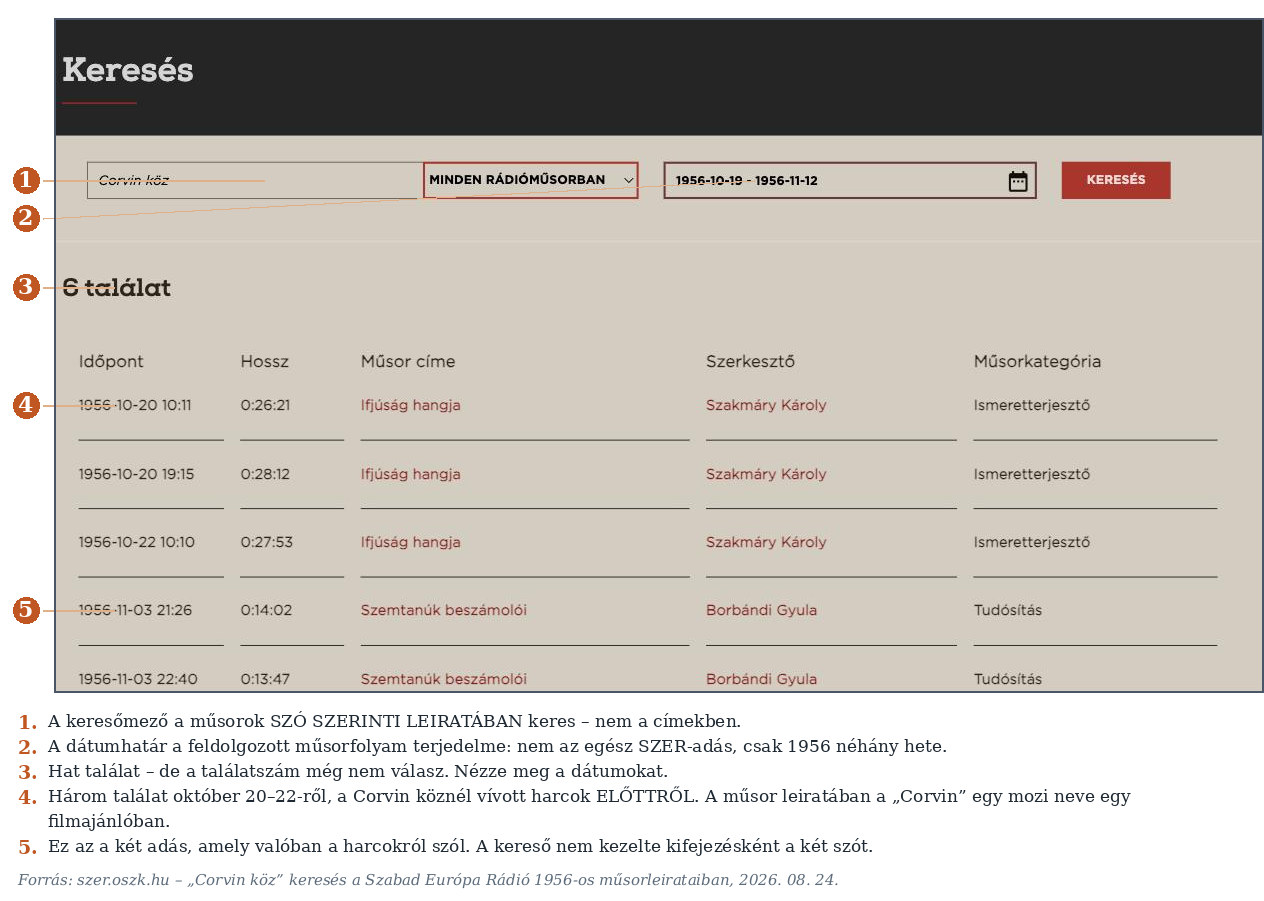Click the 1956-10-22 10:10 timestamp
This screenshot has height=901, width=1264.
tap(136, 542)
